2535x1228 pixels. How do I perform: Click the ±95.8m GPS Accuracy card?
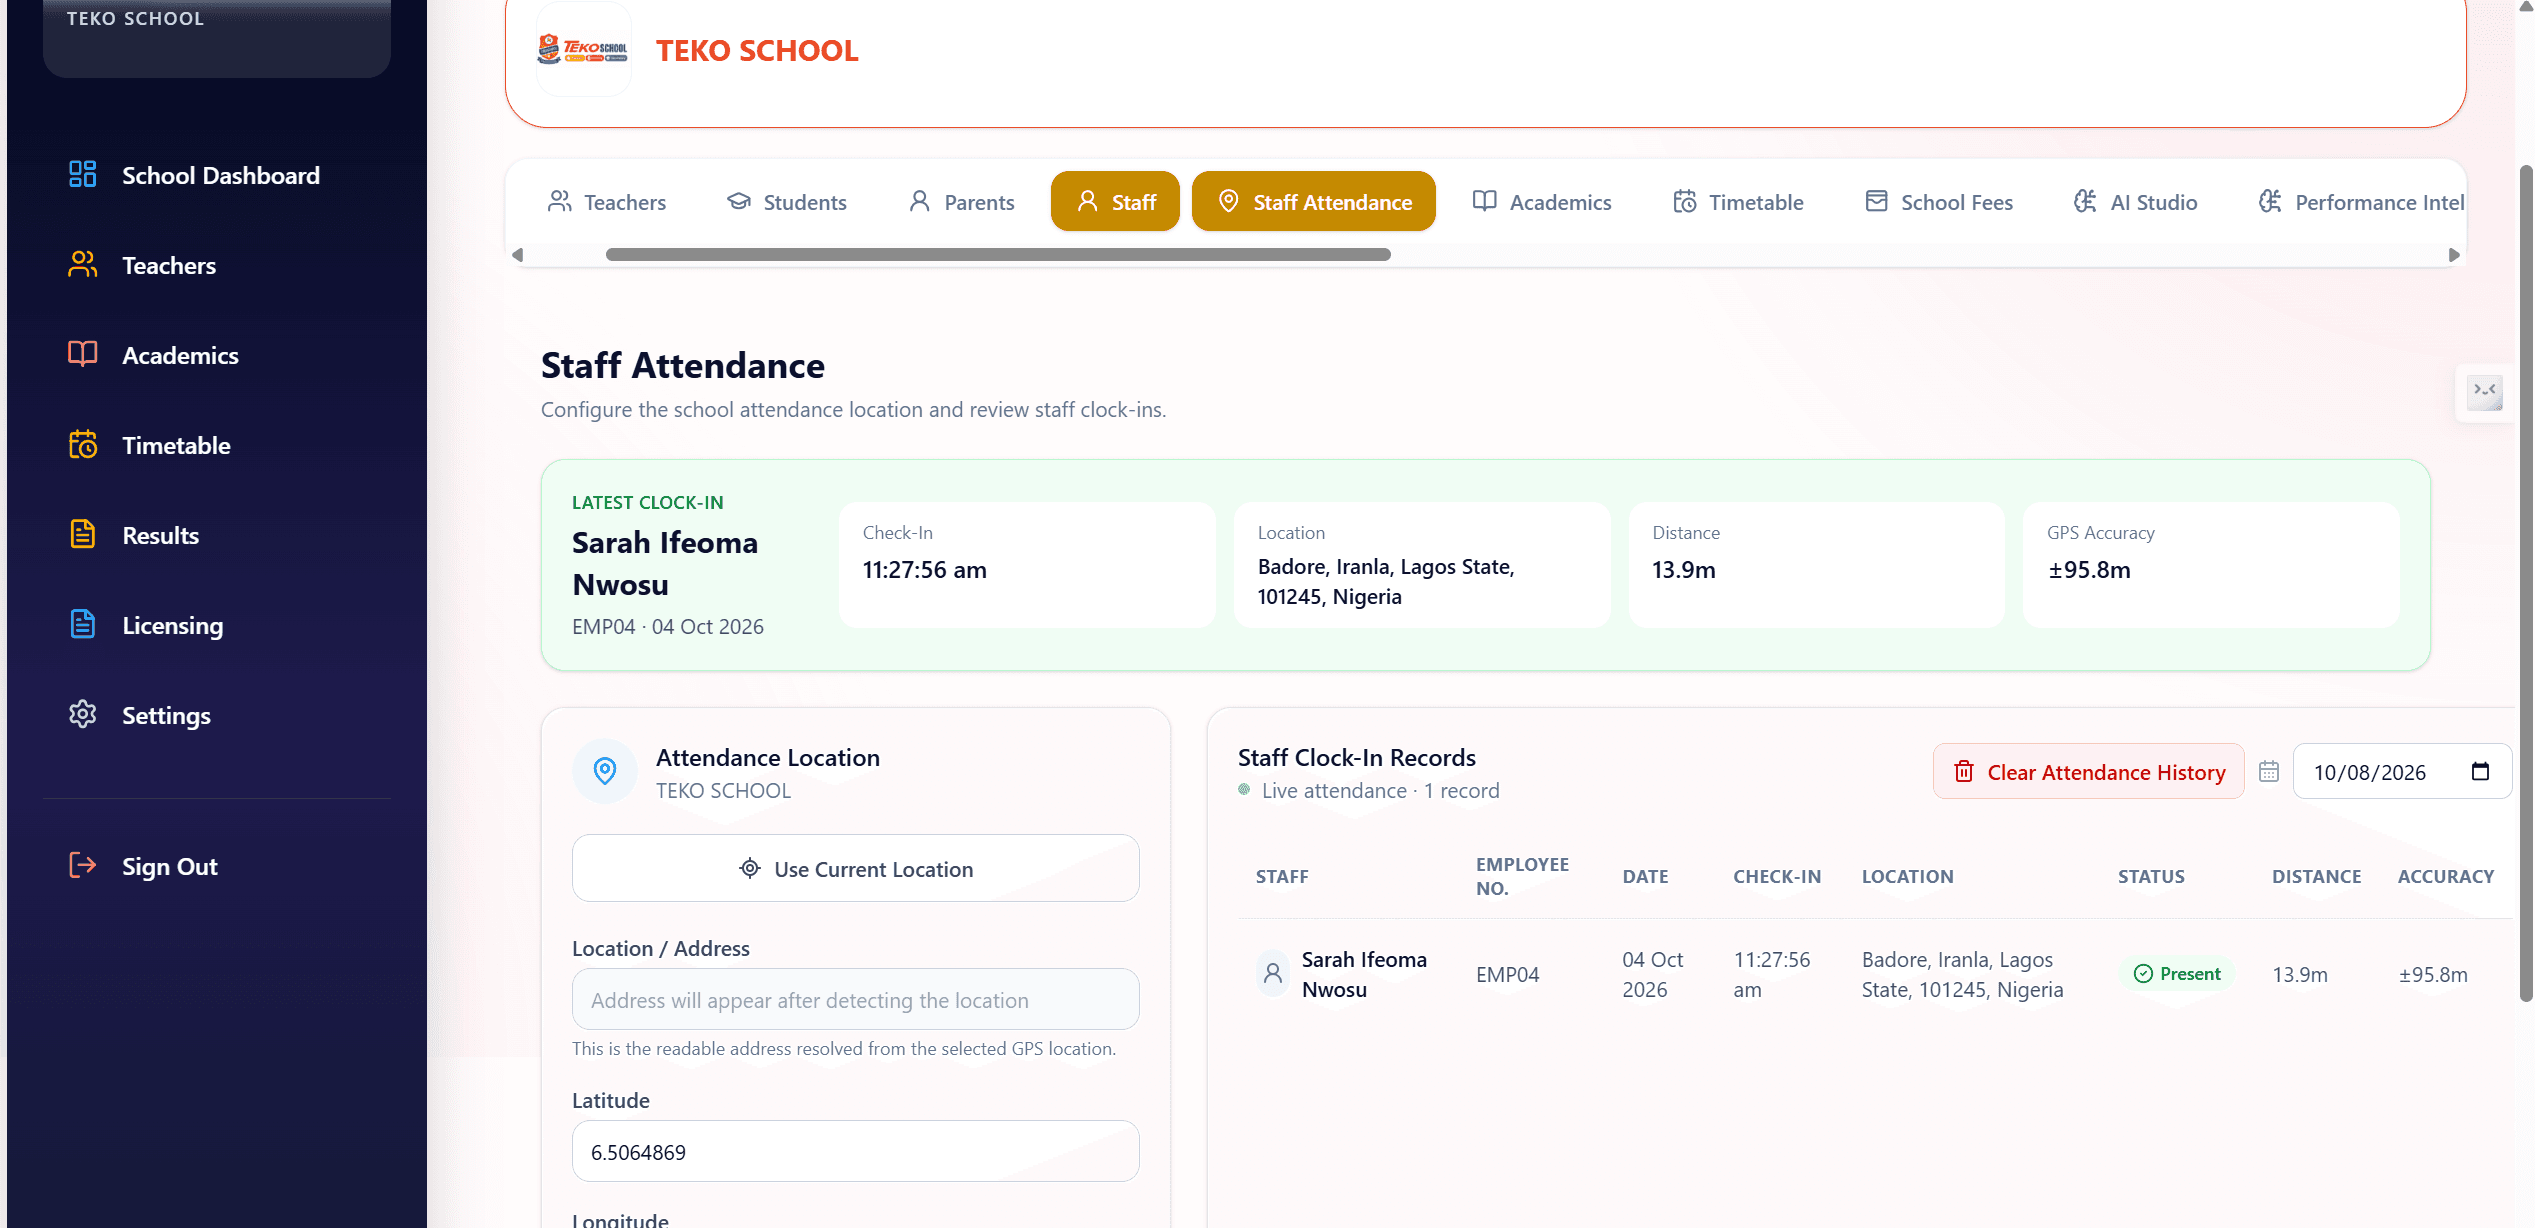[2211, 565]
